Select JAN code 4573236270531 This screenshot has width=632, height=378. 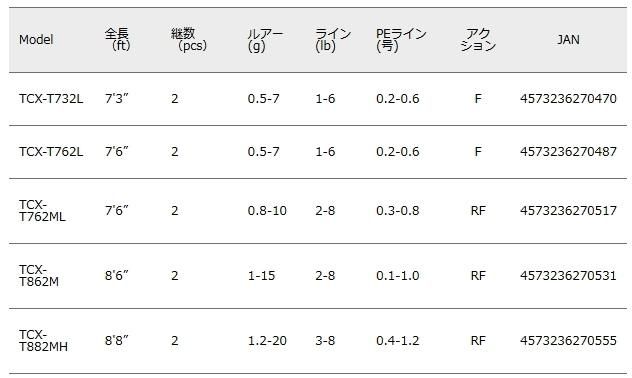568,275
